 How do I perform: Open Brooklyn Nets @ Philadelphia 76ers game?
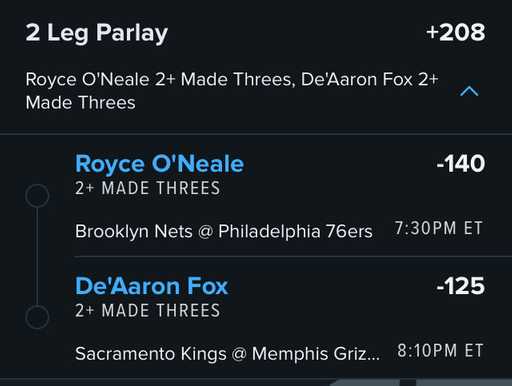tap(224, 231)
